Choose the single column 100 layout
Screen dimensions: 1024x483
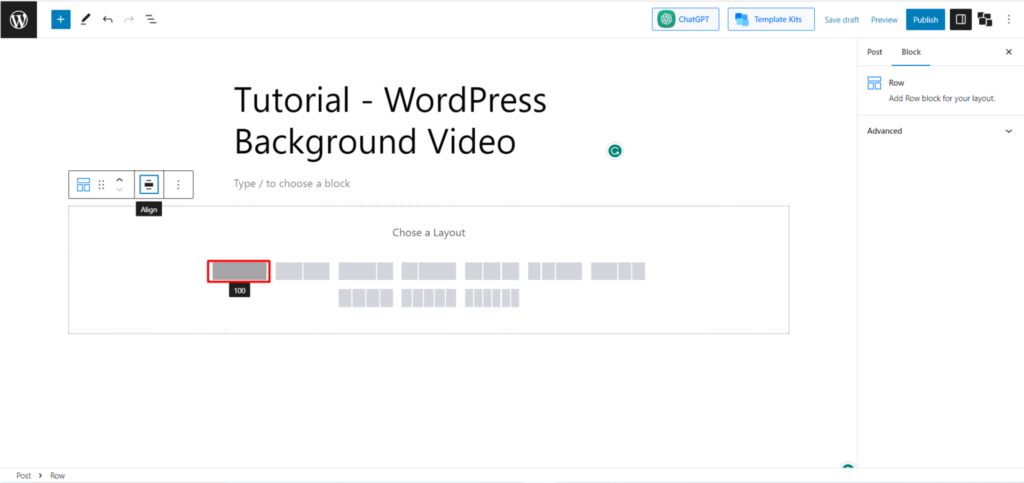(239, 271)
